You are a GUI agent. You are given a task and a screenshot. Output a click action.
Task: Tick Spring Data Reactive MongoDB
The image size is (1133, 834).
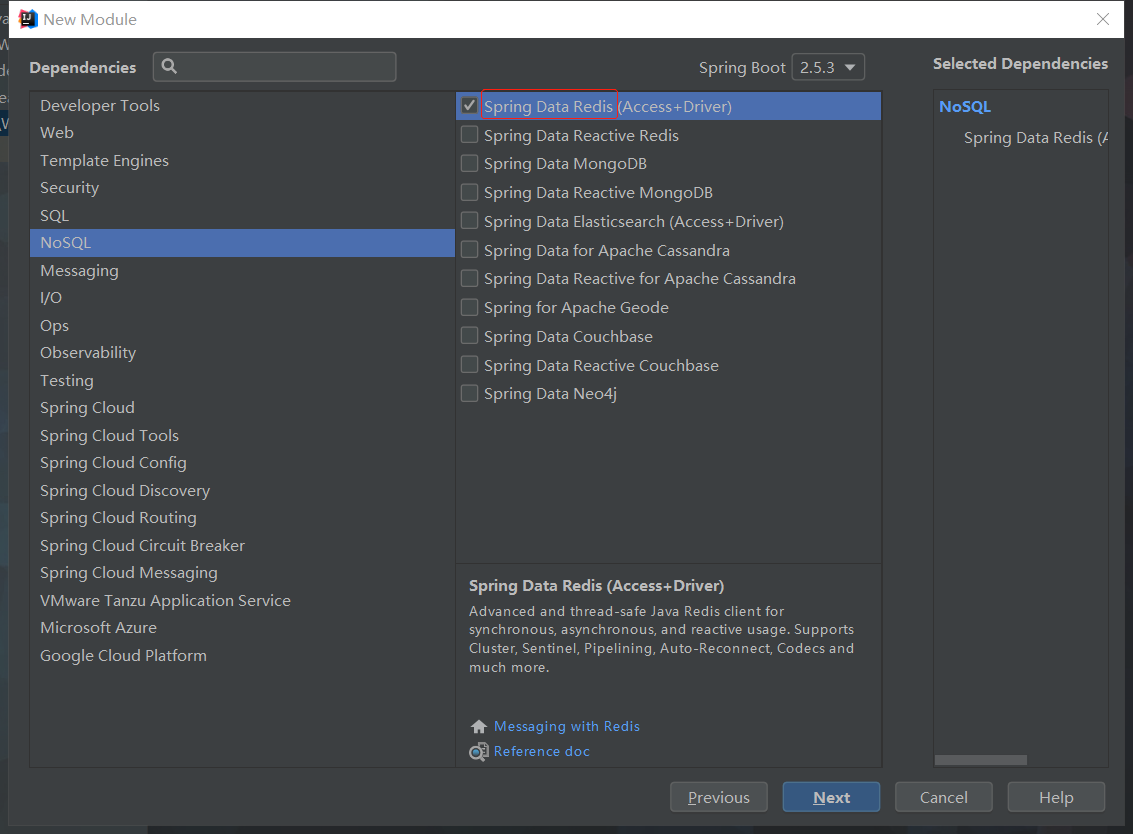coord(470,192)
